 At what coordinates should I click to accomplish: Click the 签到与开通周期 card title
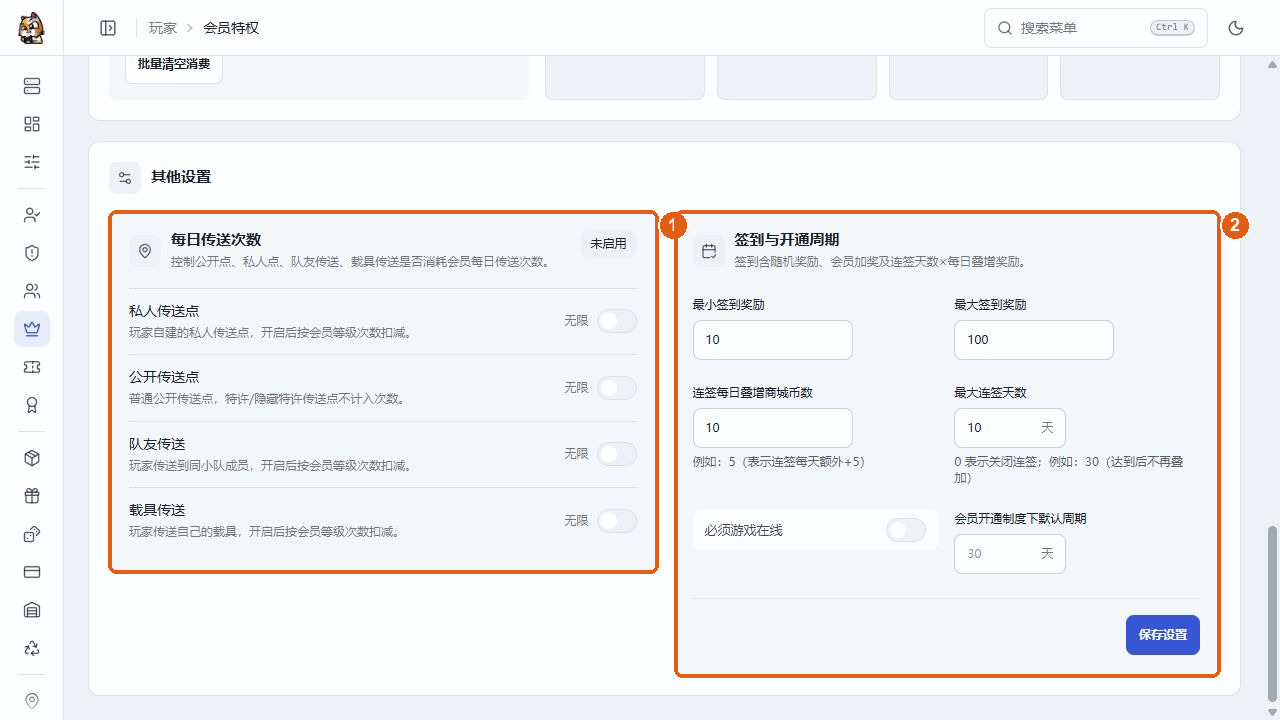click(787, 240)
